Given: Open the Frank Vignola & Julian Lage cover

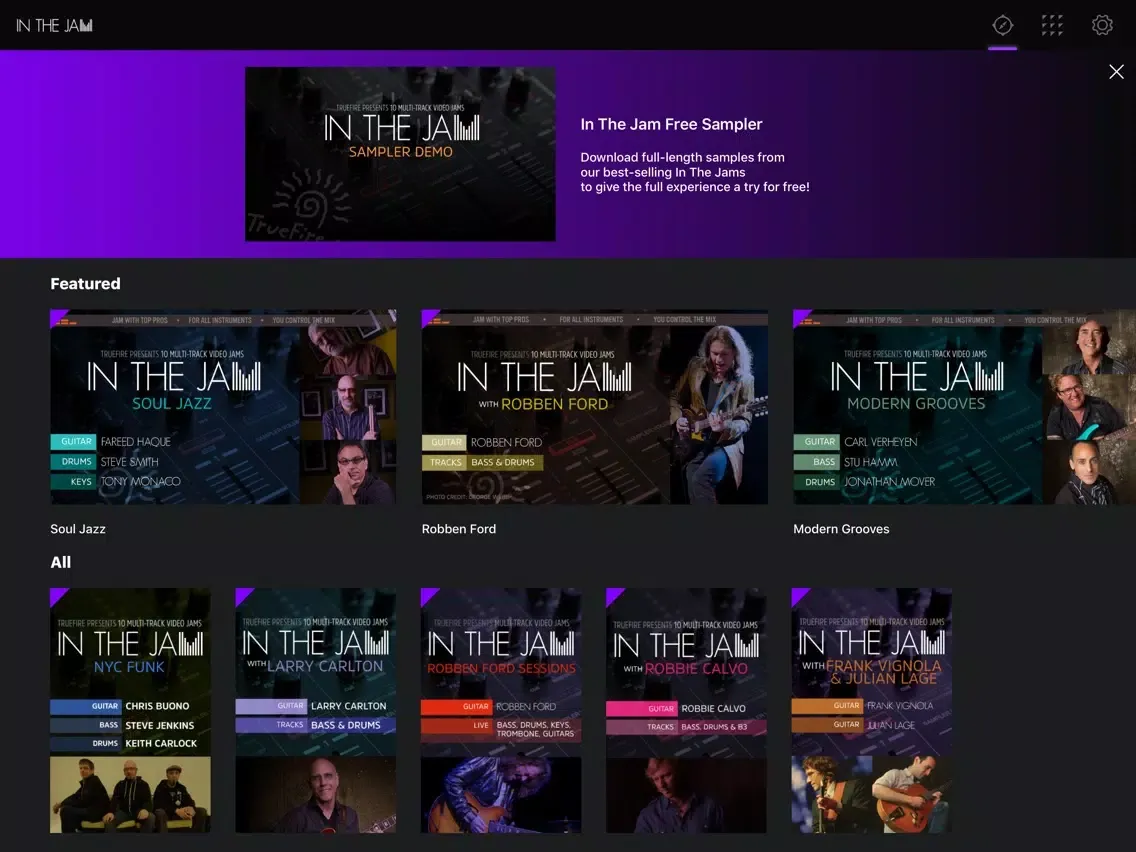Looking at the screenshot, I should point(872,711).
